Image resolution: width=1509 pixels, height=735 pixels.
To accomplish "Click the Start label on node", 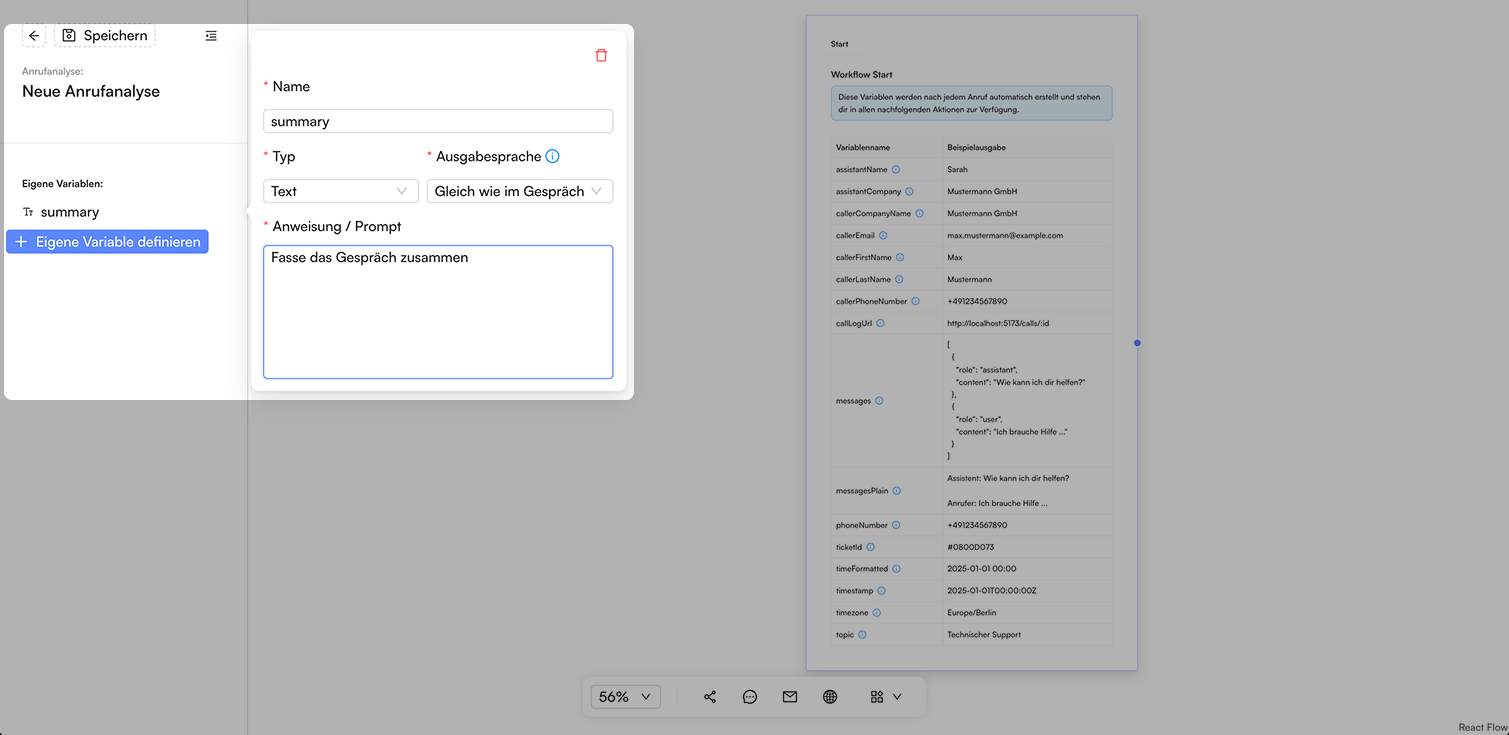I will (840, 44).
